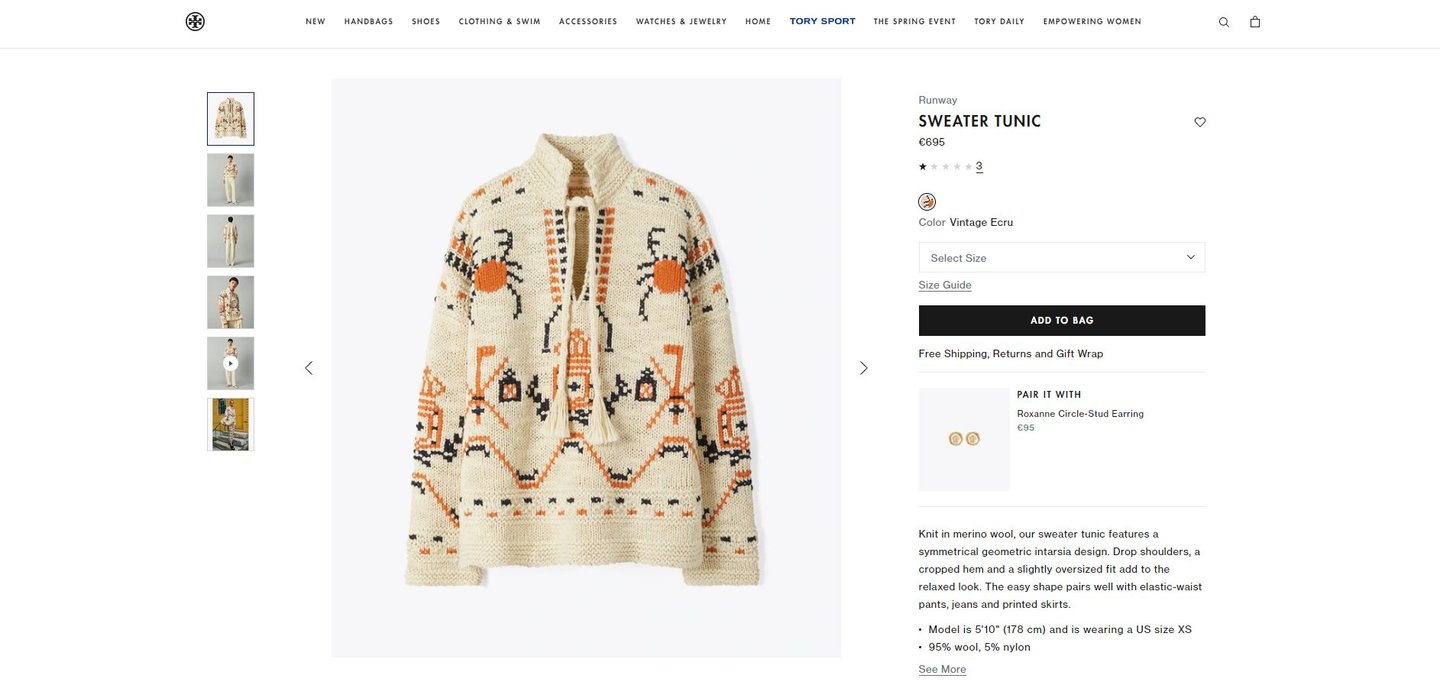Click the earring product image
1440x697 pixels.
pyautogui.click(x=964, y=439)
